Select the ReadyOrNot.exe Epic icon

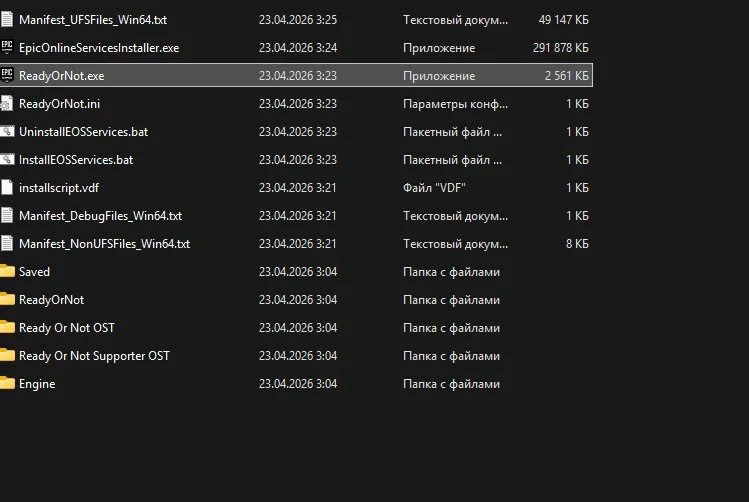[7, 75]
